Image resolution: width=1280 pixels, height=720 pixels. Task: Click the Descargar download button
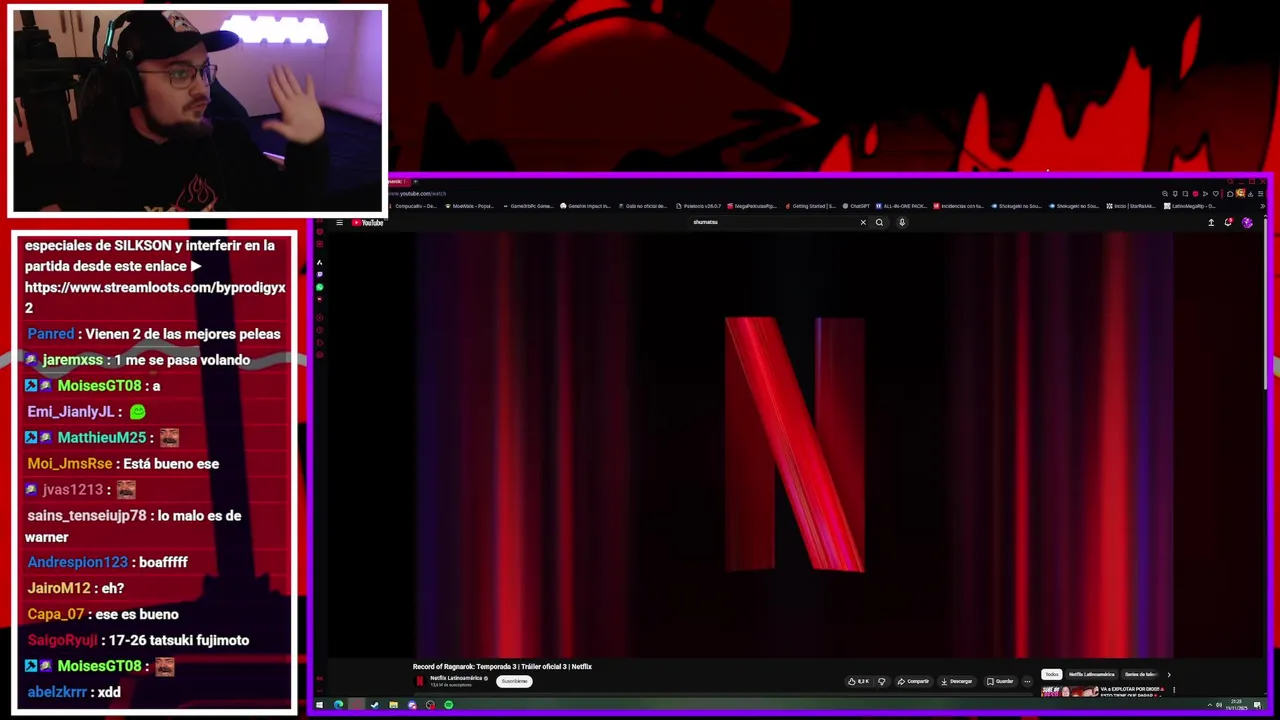(956, 681)
